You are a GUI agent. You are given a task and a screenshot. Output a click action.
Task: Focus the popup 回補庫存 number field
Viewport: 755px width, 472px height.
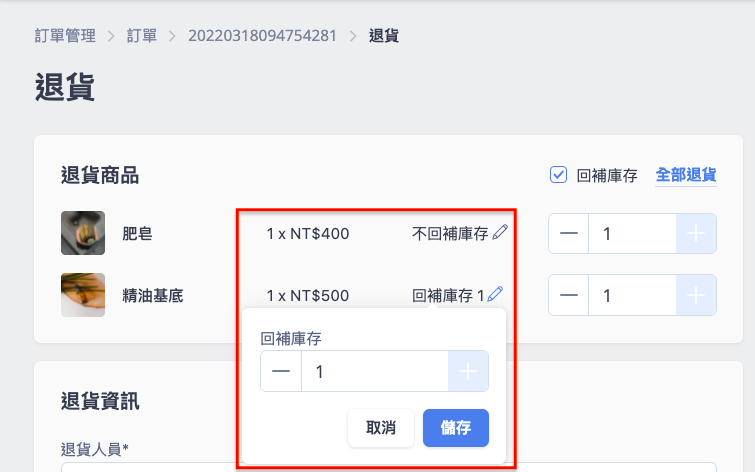coord(375,371)
